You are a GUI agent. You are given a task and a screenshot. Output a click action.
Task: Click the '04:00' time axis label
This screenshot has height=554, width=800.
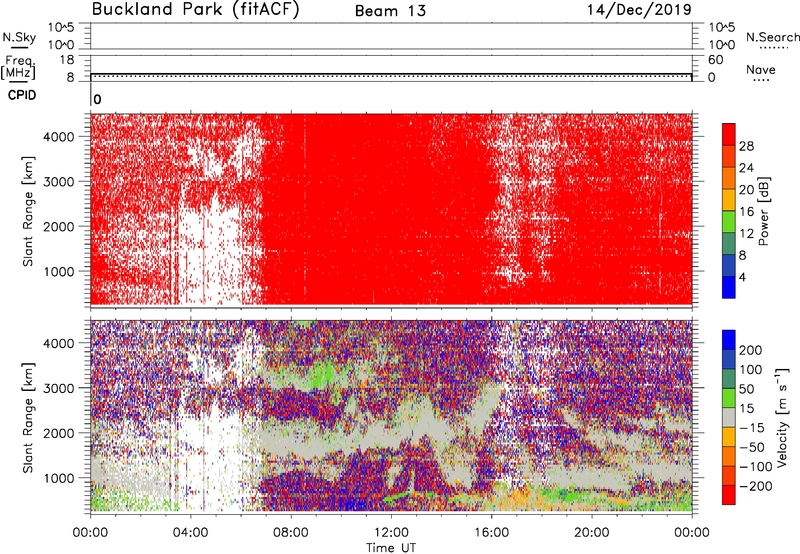pyautogui.click(x=191, y=533)
